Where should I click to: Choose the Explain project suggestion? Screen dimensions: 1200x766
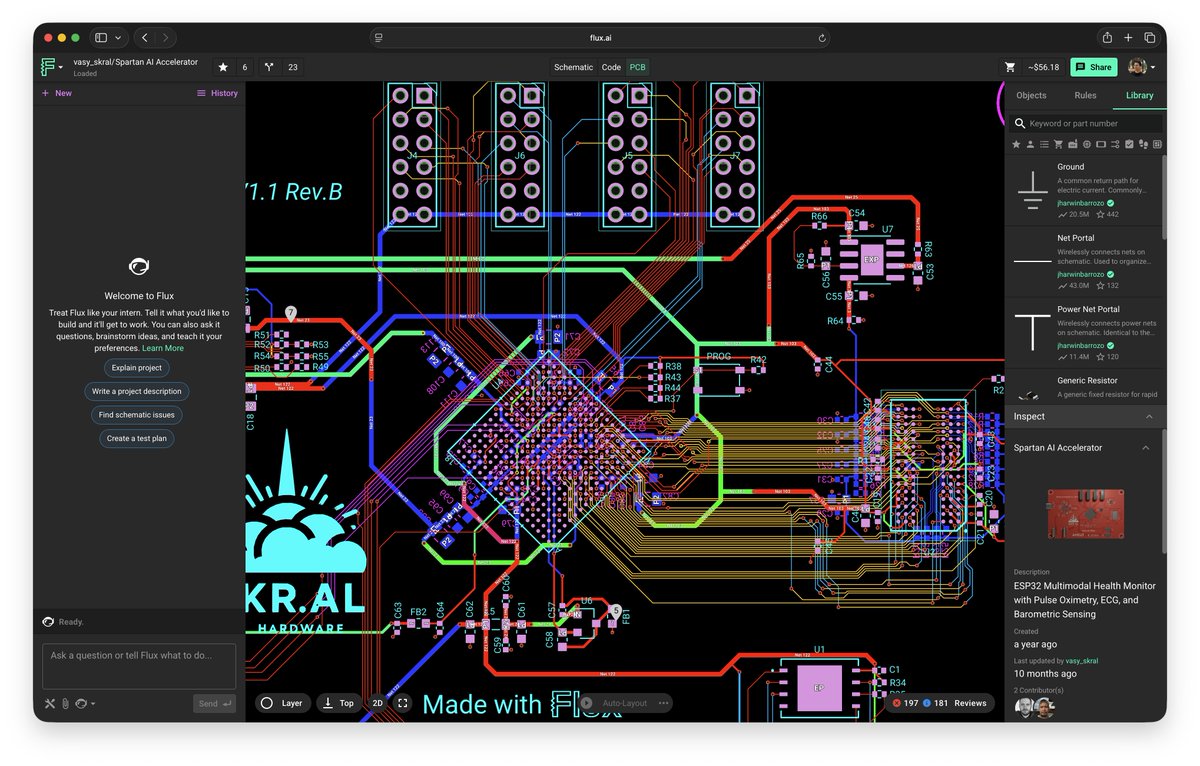(137, 368)
